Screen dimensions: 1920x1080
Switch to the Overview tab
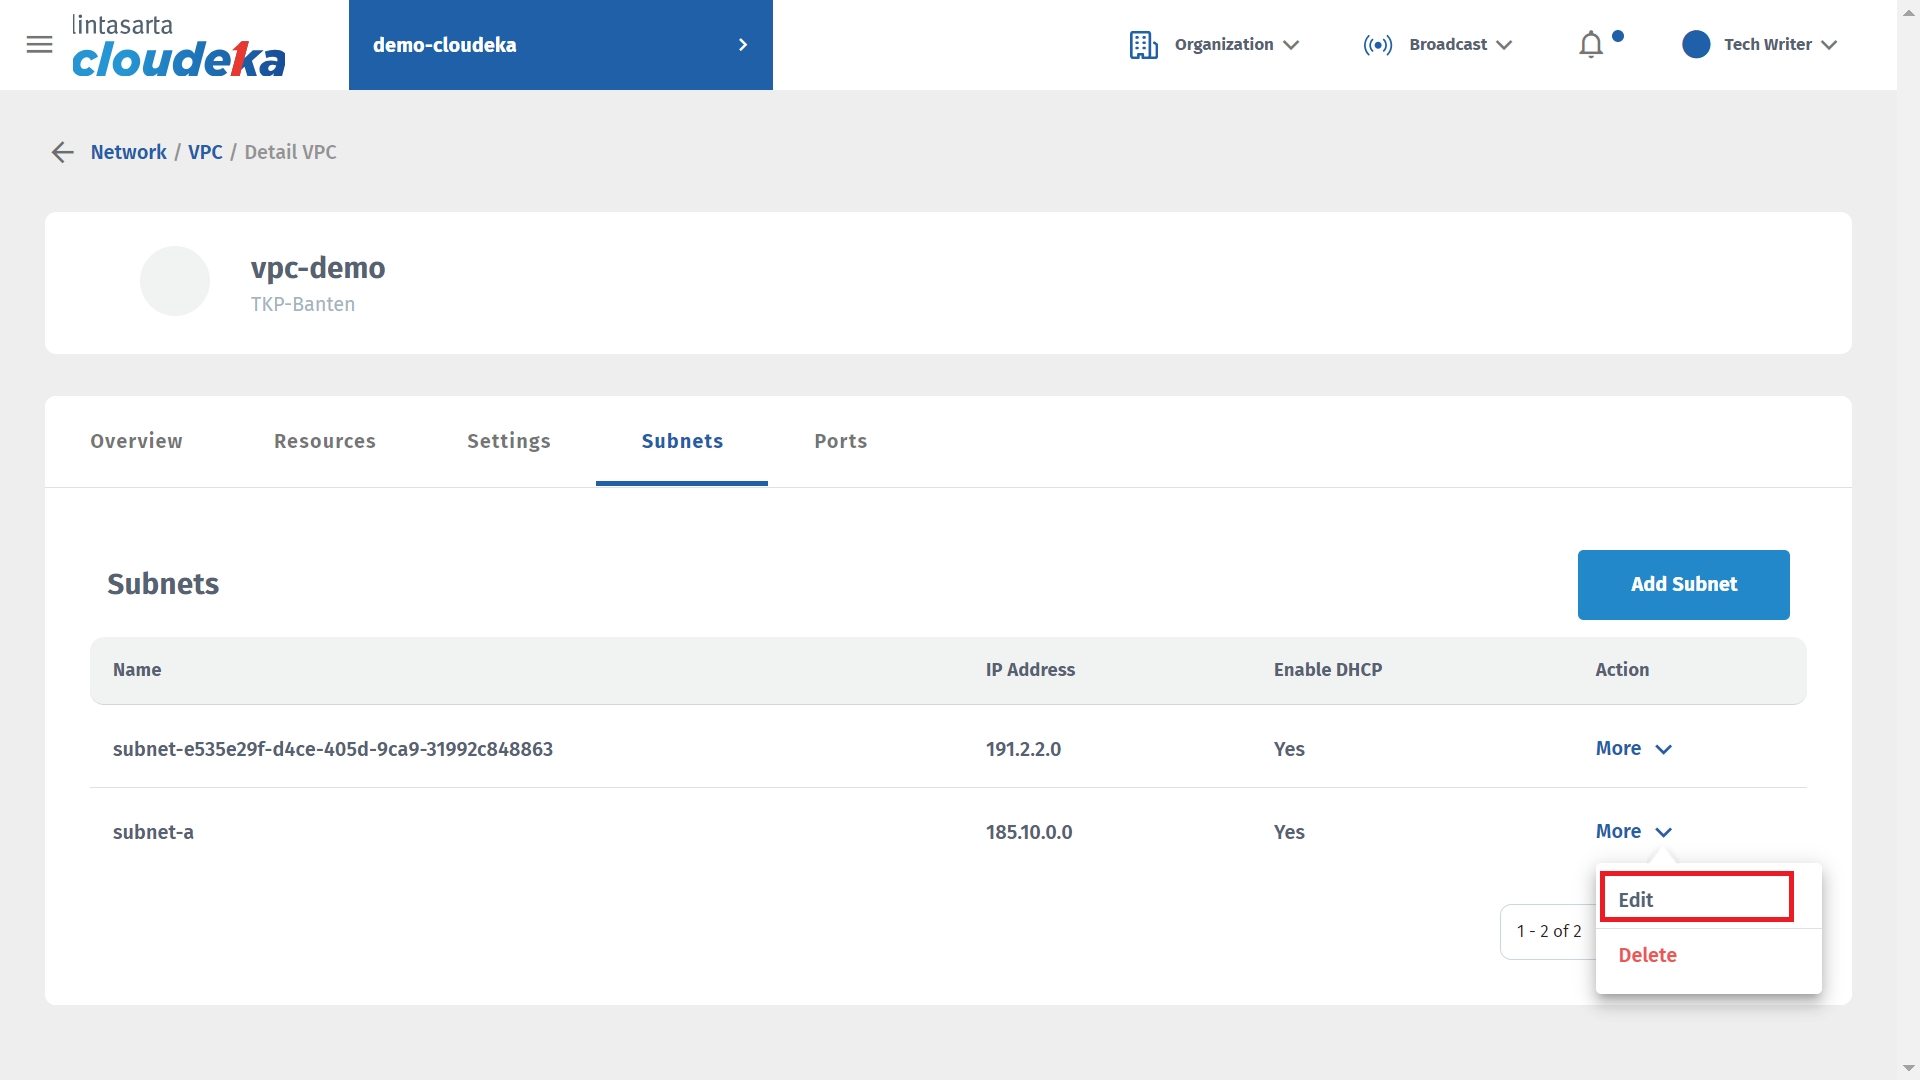coord(136,441)
